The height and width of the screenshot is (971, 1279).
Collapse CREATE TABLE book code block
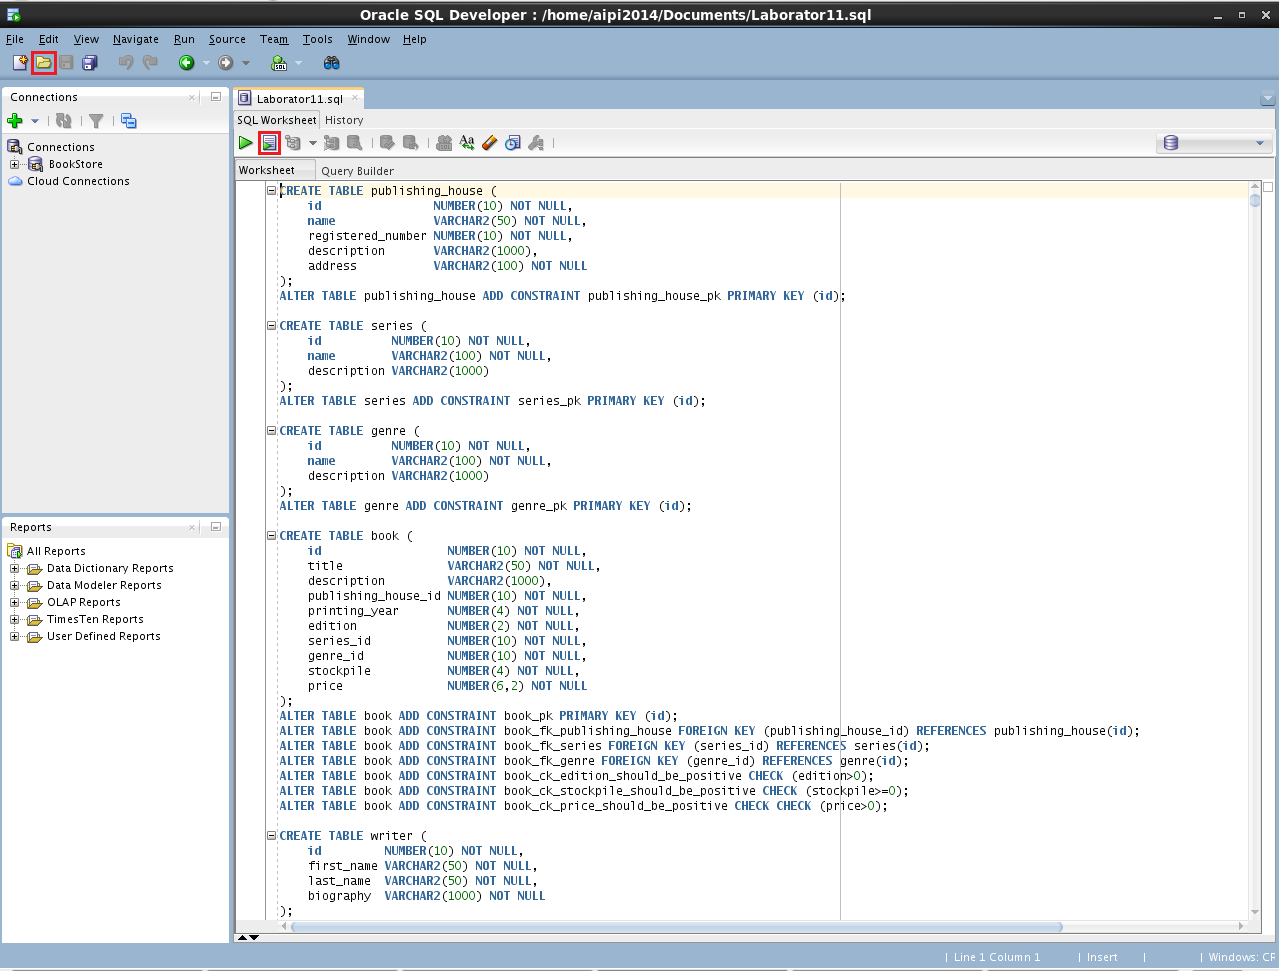271,535
